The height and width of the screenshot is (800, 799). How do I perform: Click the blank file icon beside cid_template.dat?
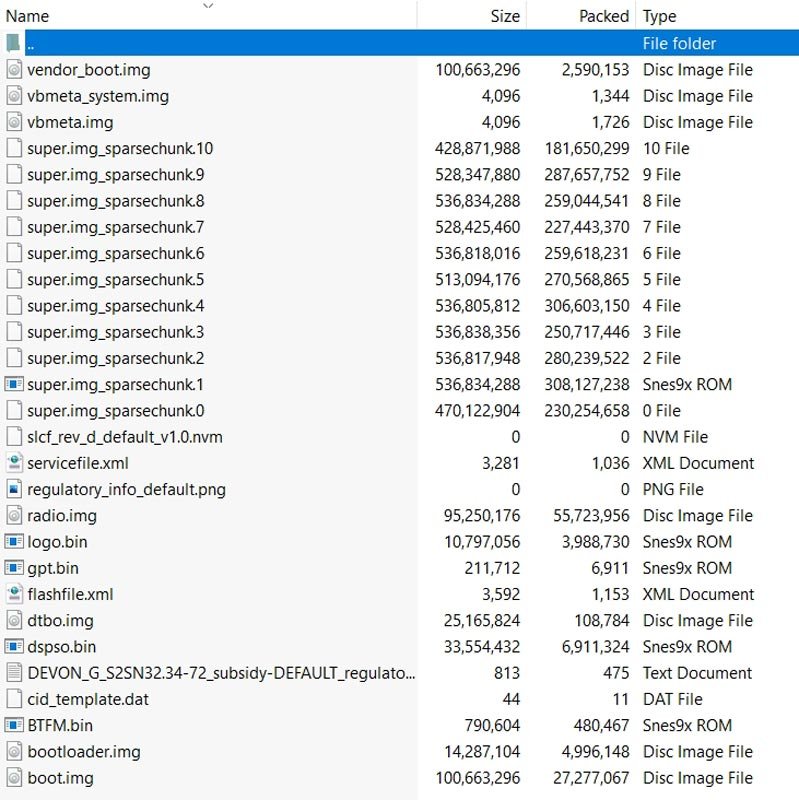(13, 699)
